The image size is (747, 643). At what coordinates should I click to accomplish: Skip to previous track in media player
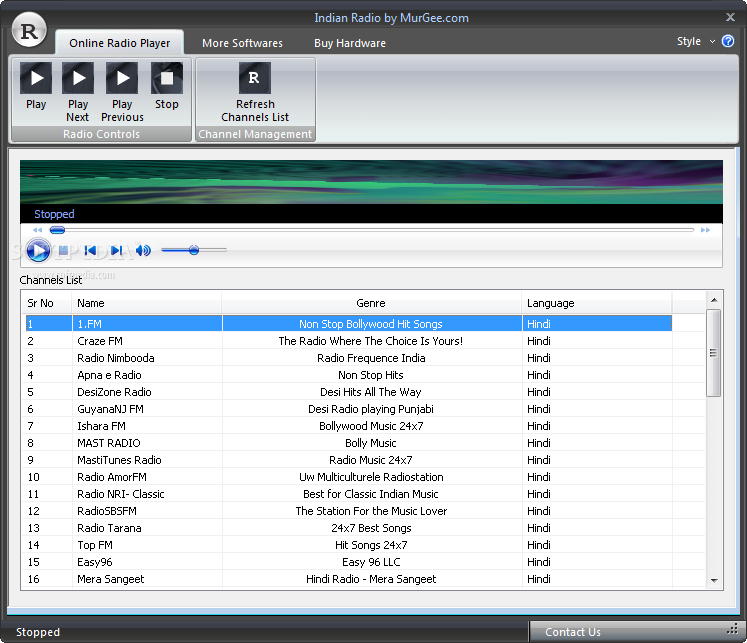[90, 250]
